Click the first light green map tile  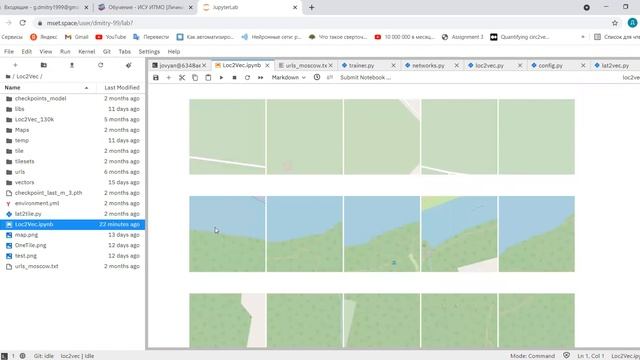coord(227,137)
